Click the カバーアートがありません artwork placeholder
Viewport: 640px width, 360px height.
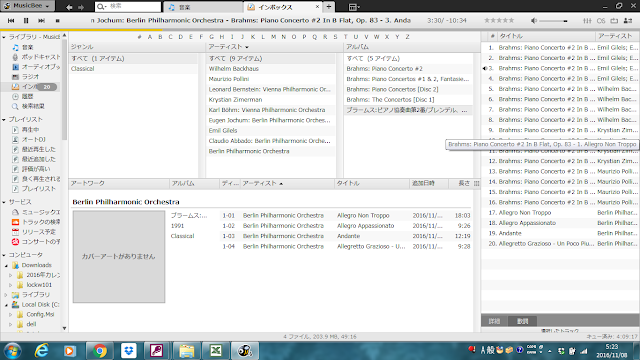[x=119, y=257]
